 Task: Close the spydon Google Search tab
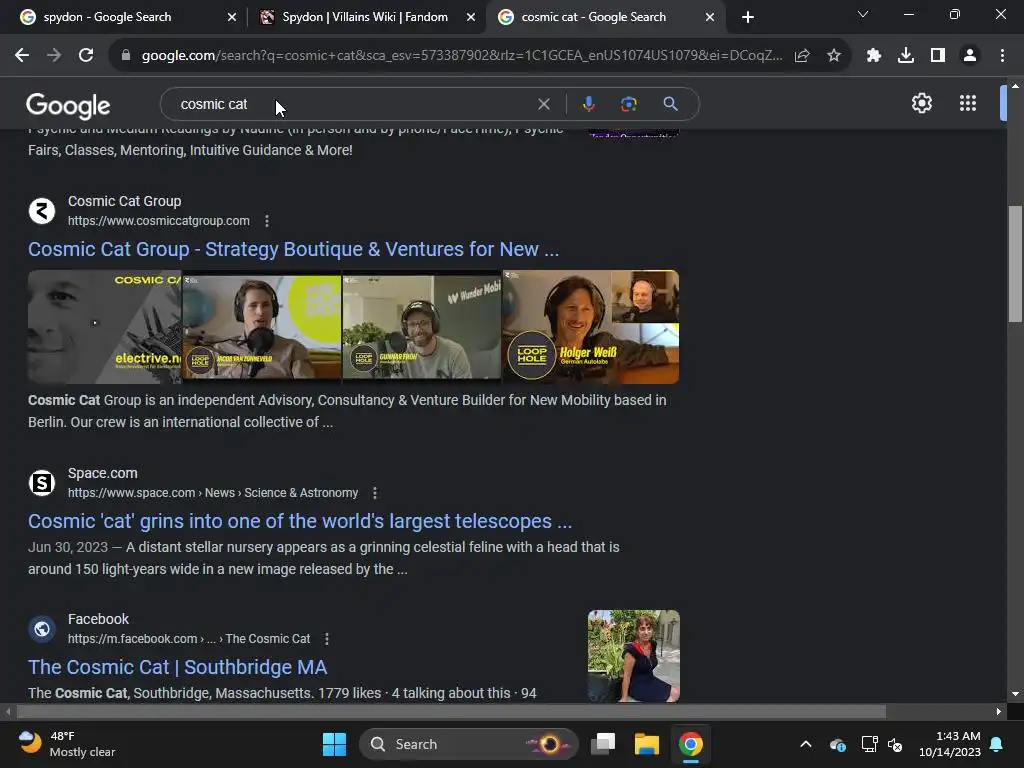coord(231,18)
